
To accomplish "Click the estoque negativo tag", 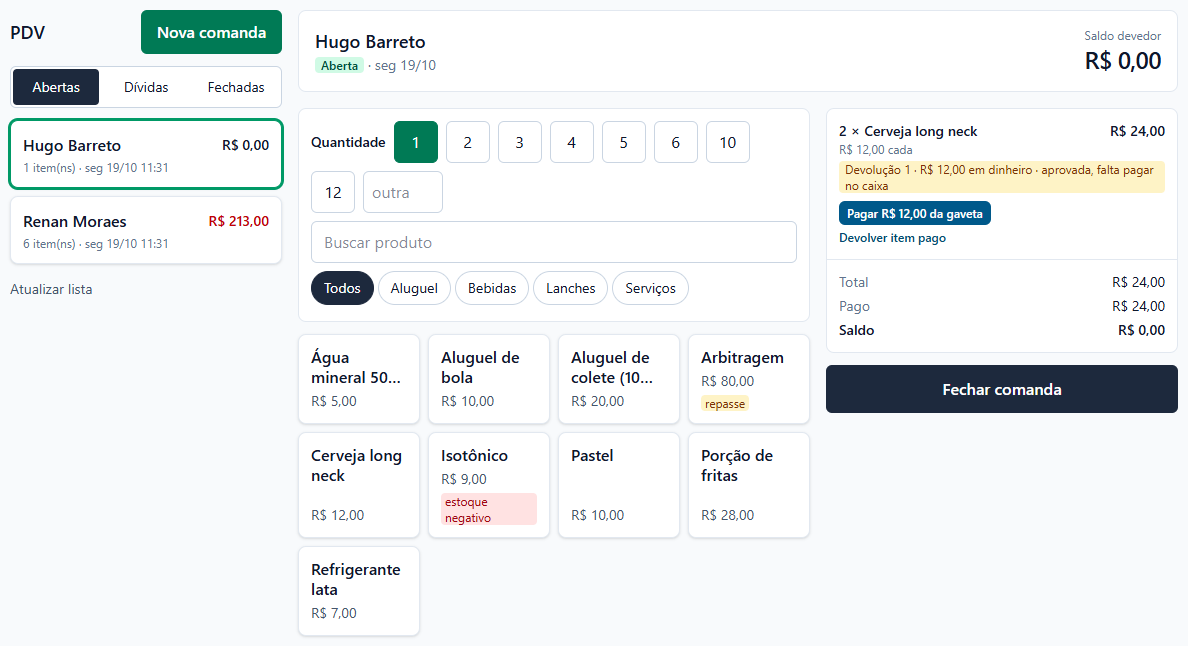I will tap(489, 510).
